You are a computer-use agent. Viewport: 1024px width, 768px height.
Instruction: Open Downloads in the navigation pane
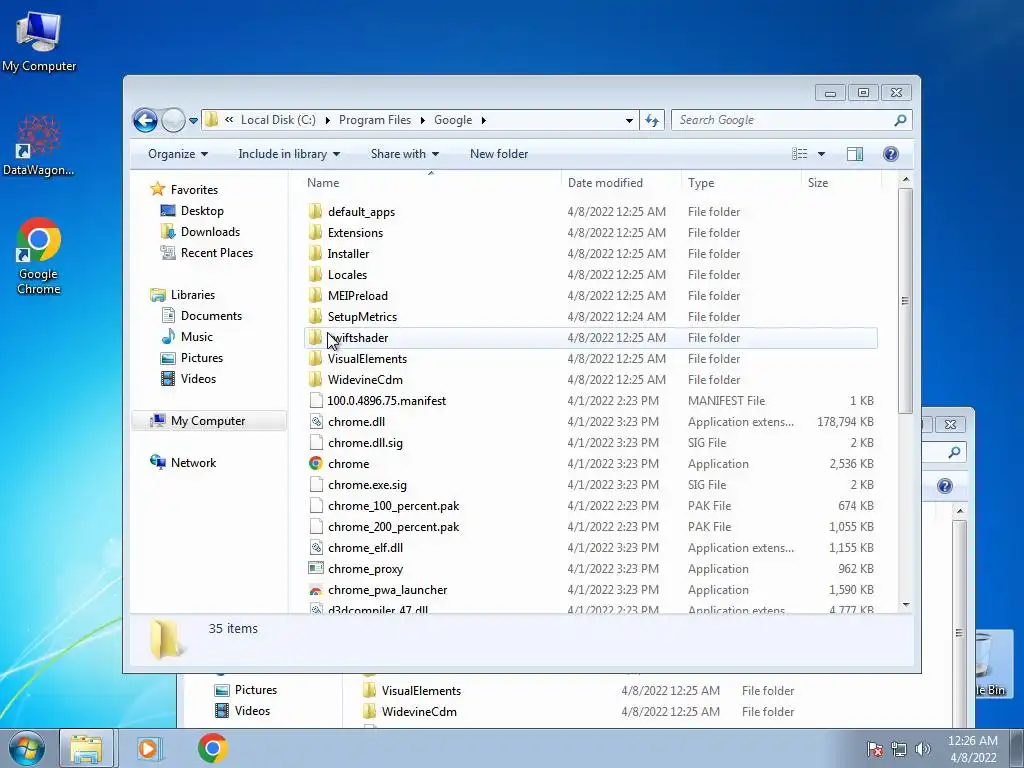[210, 232]
